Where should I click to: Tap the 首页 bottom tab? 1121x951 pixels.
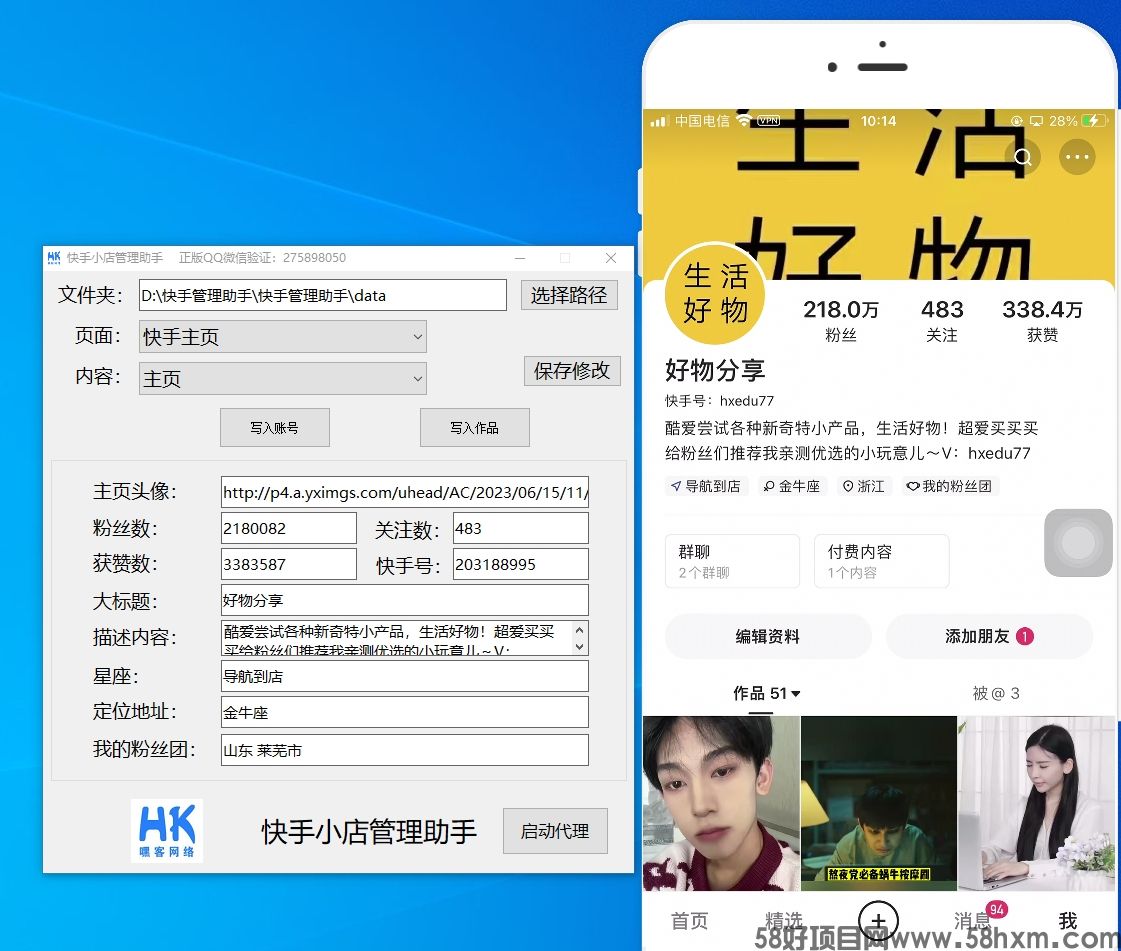689,921
